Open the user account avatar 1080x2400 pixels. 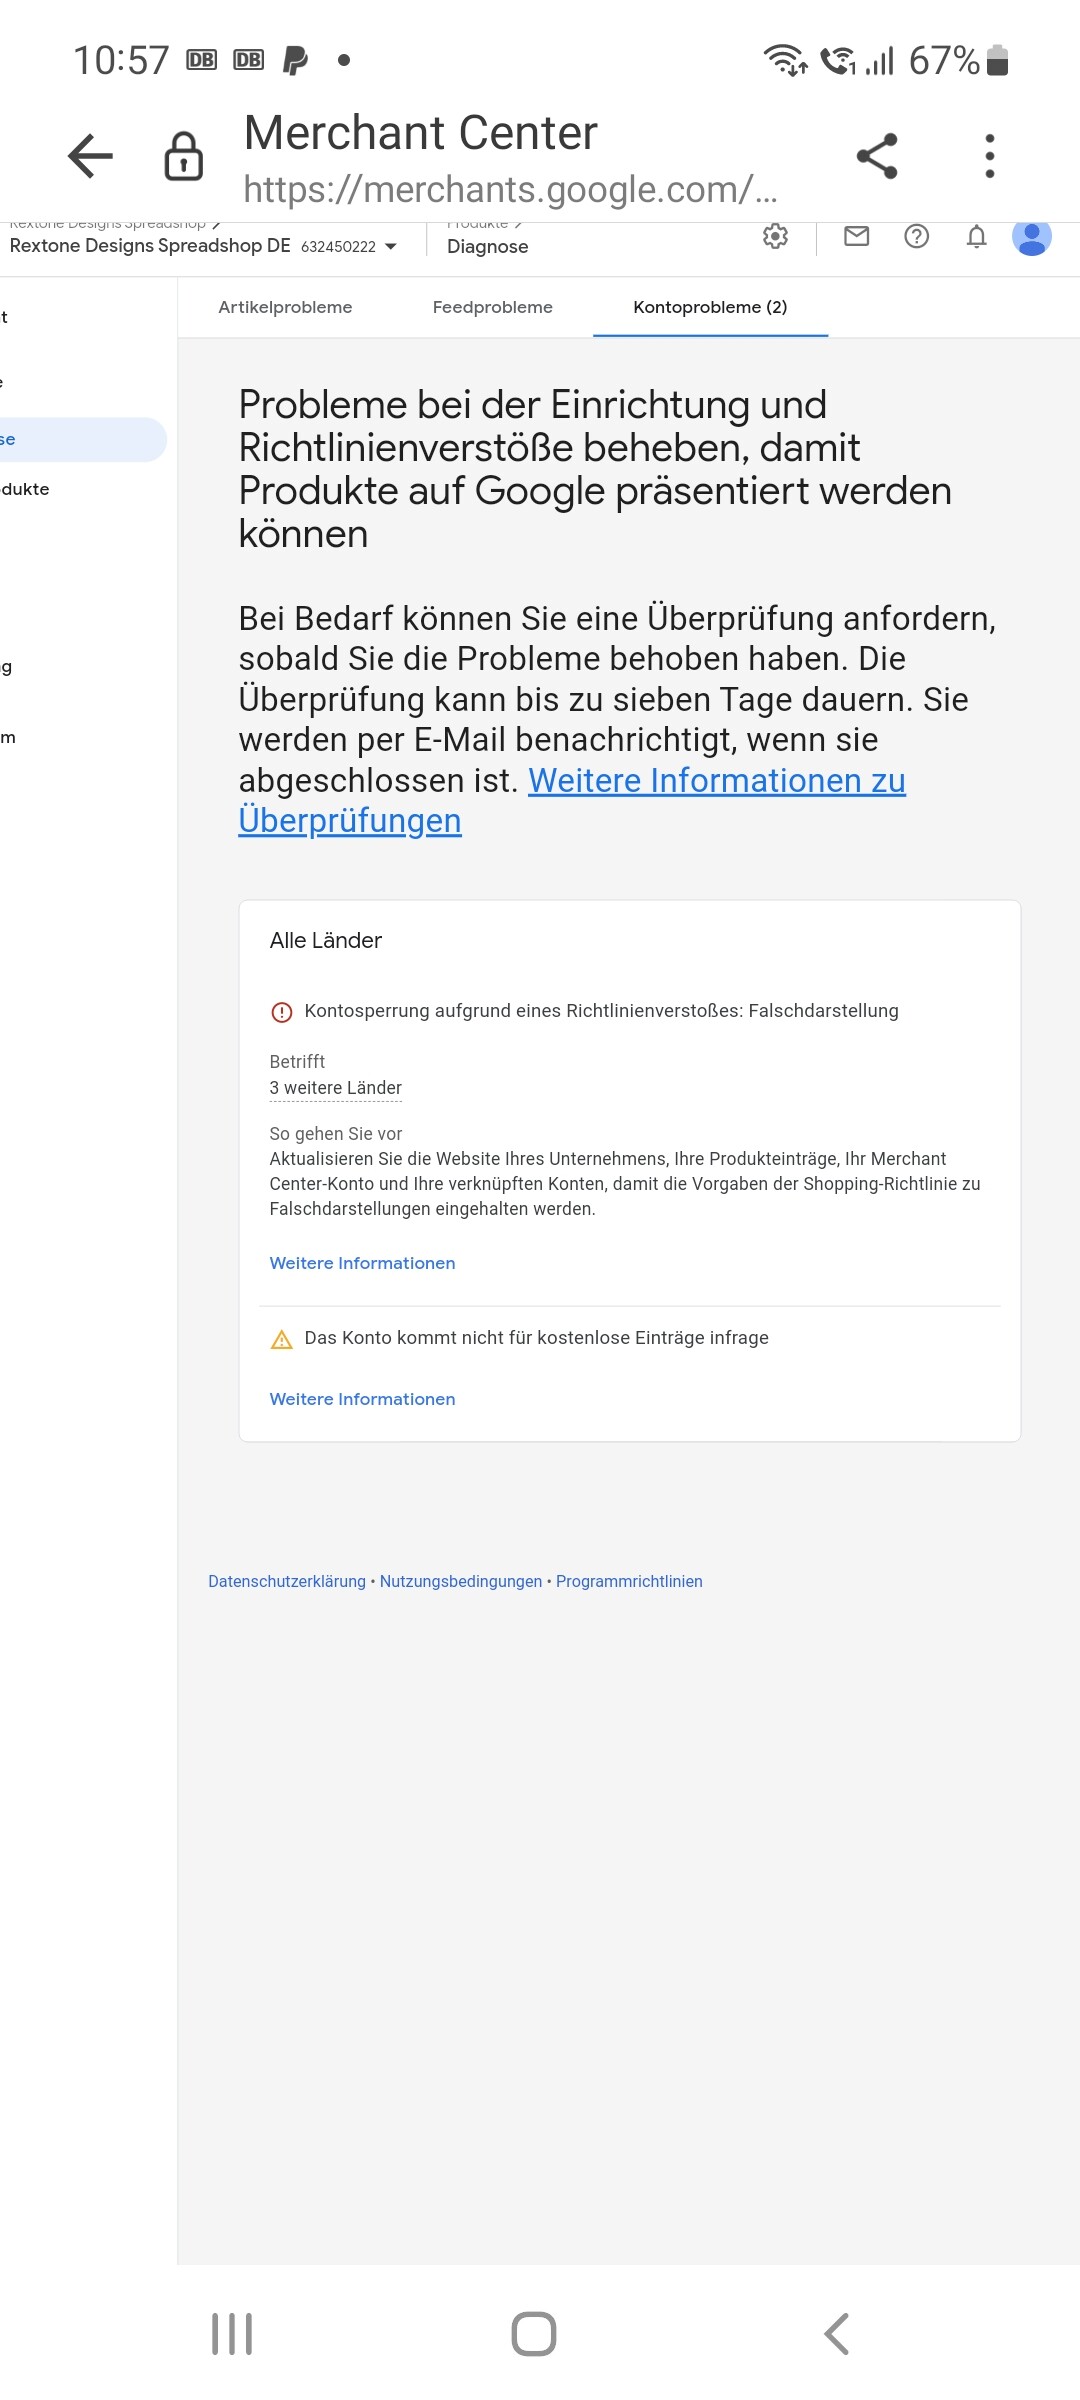pos(1031,238)
